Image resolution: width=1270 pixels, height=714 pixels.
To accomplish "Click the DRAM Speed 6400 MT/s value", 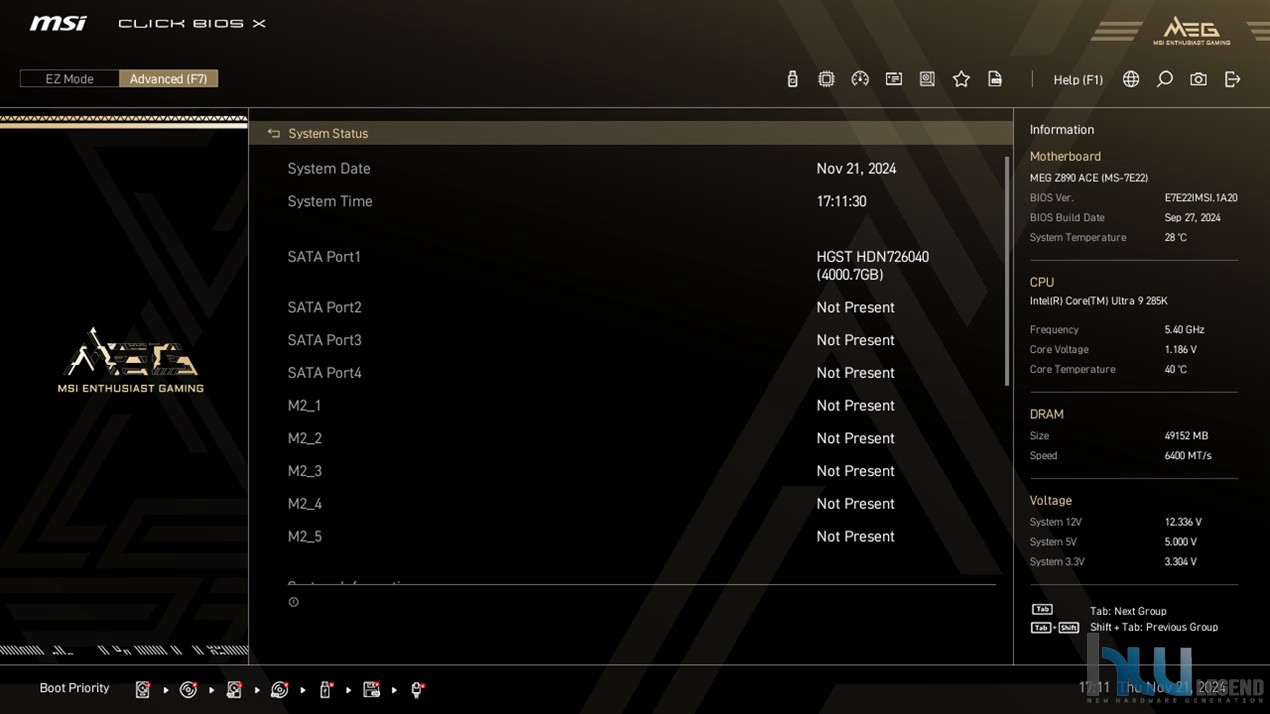I will 1188,456.
